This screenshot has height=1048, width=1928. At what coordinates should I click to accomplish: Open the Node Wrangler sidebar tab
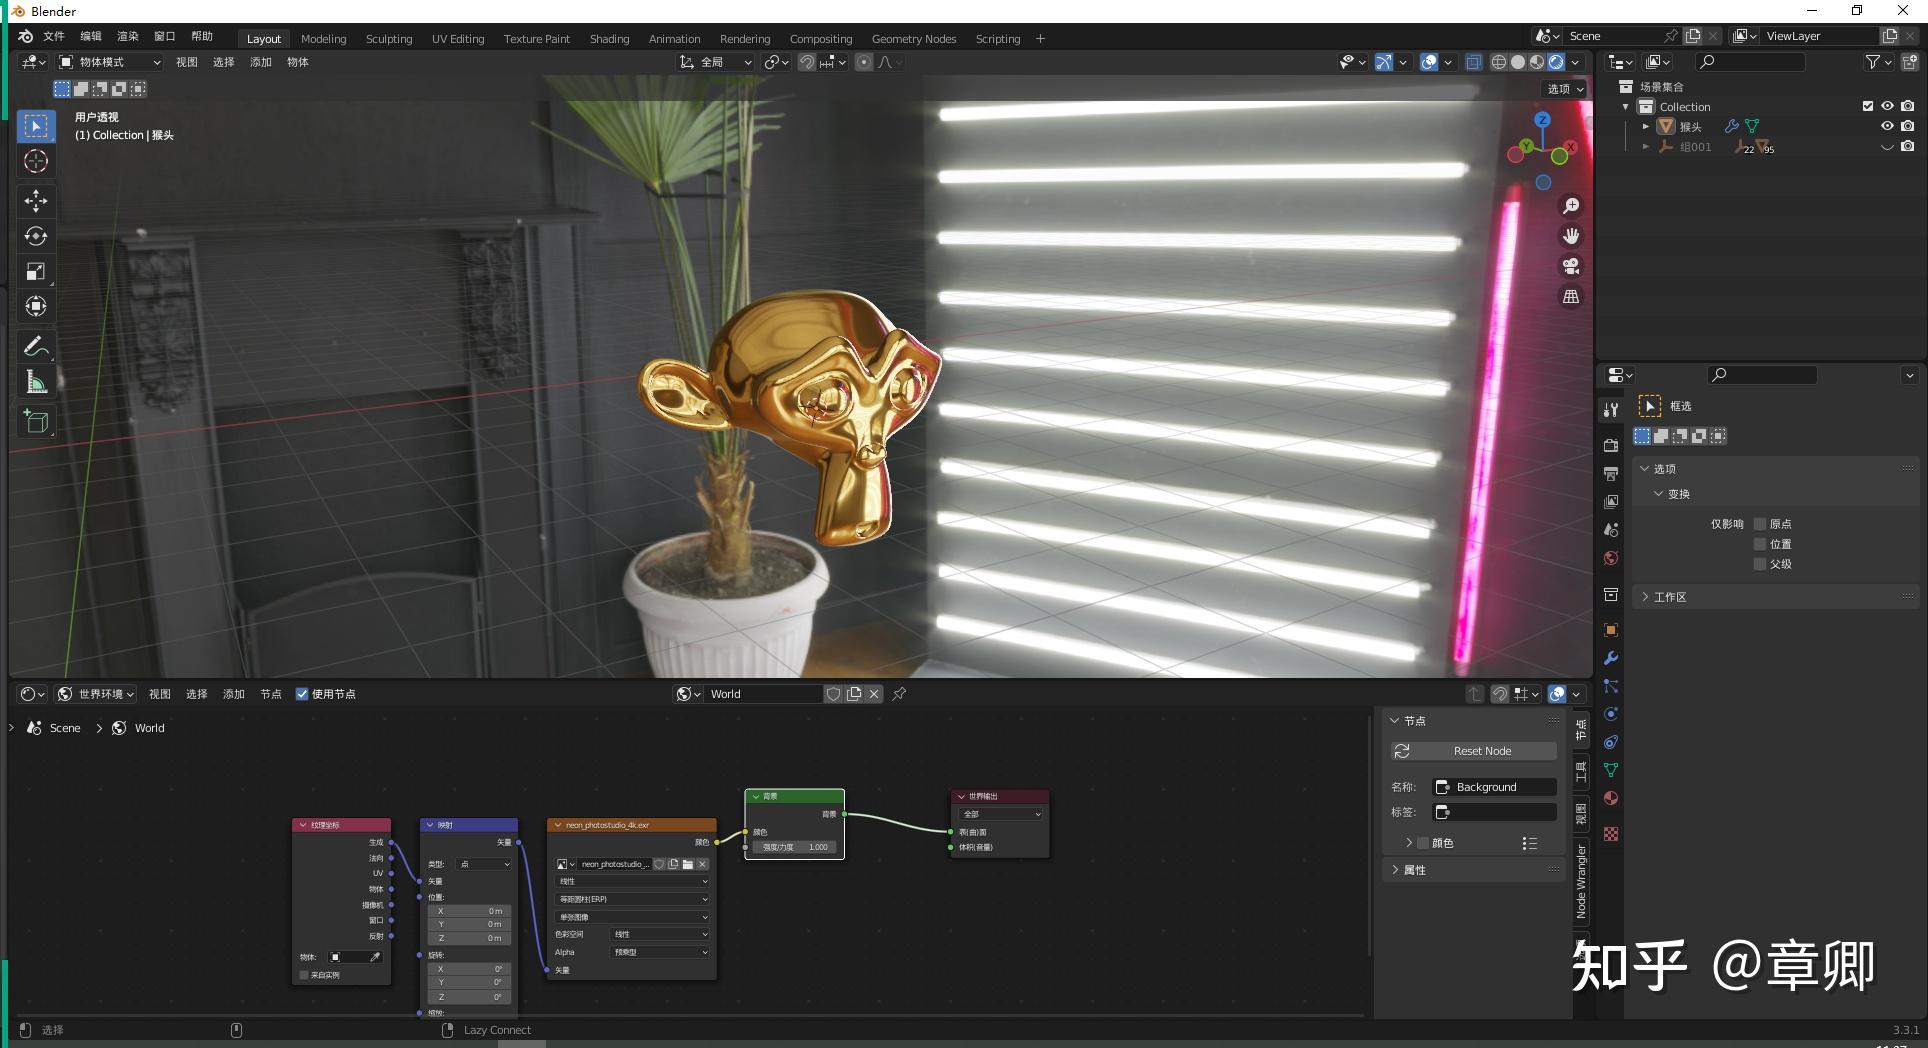[1581, 880]
